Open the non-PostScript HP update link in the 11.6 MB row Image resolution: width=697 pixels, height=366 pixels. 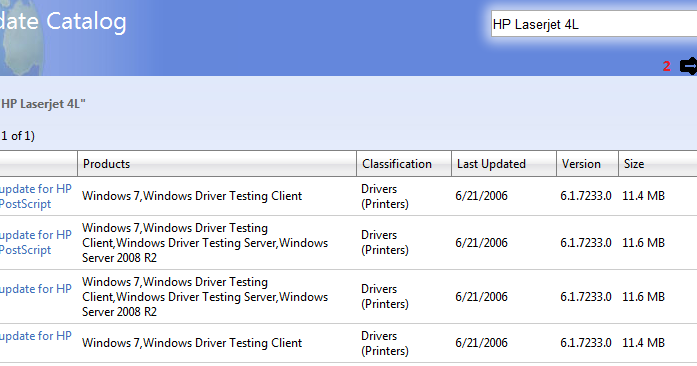point(36,289)
